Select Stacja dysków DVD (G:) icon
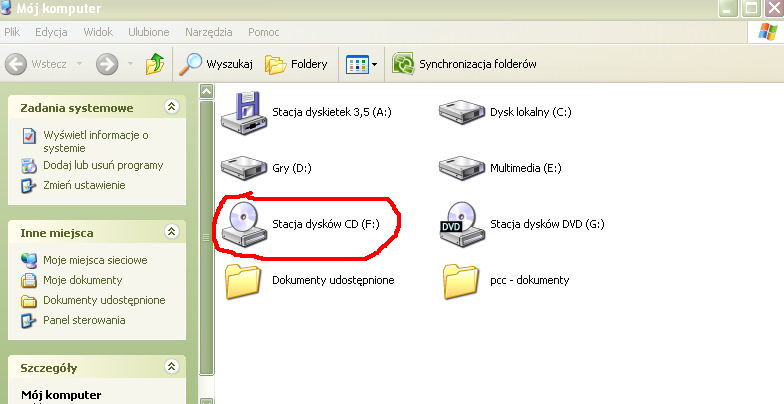Image resolution: width=784 pixels, height=404 pixels. point(462,224)
